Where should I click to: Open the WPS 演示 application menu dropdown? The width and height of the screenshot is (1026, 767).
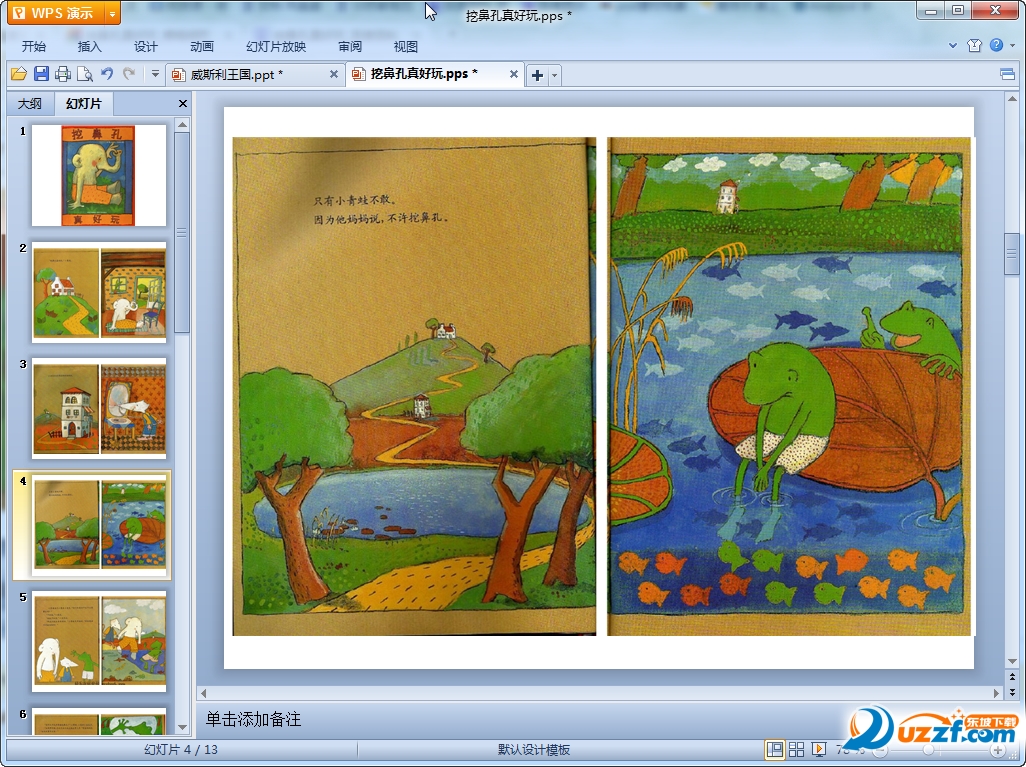click(113, 13)
